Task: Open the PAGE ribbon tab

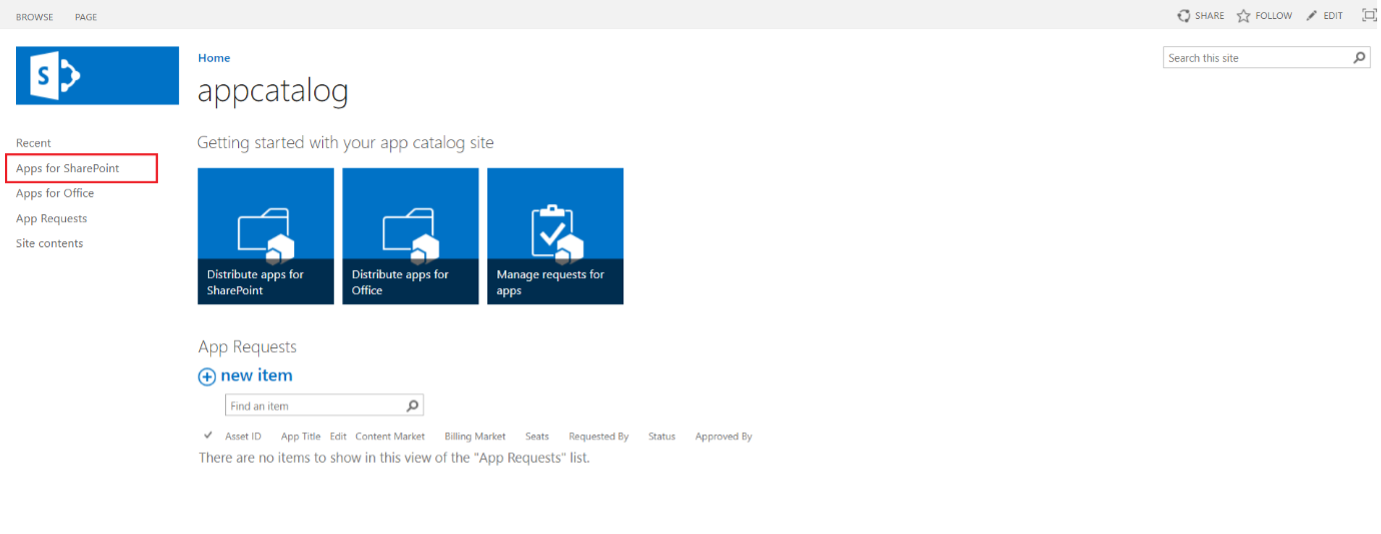Action: tap(86, 17)
